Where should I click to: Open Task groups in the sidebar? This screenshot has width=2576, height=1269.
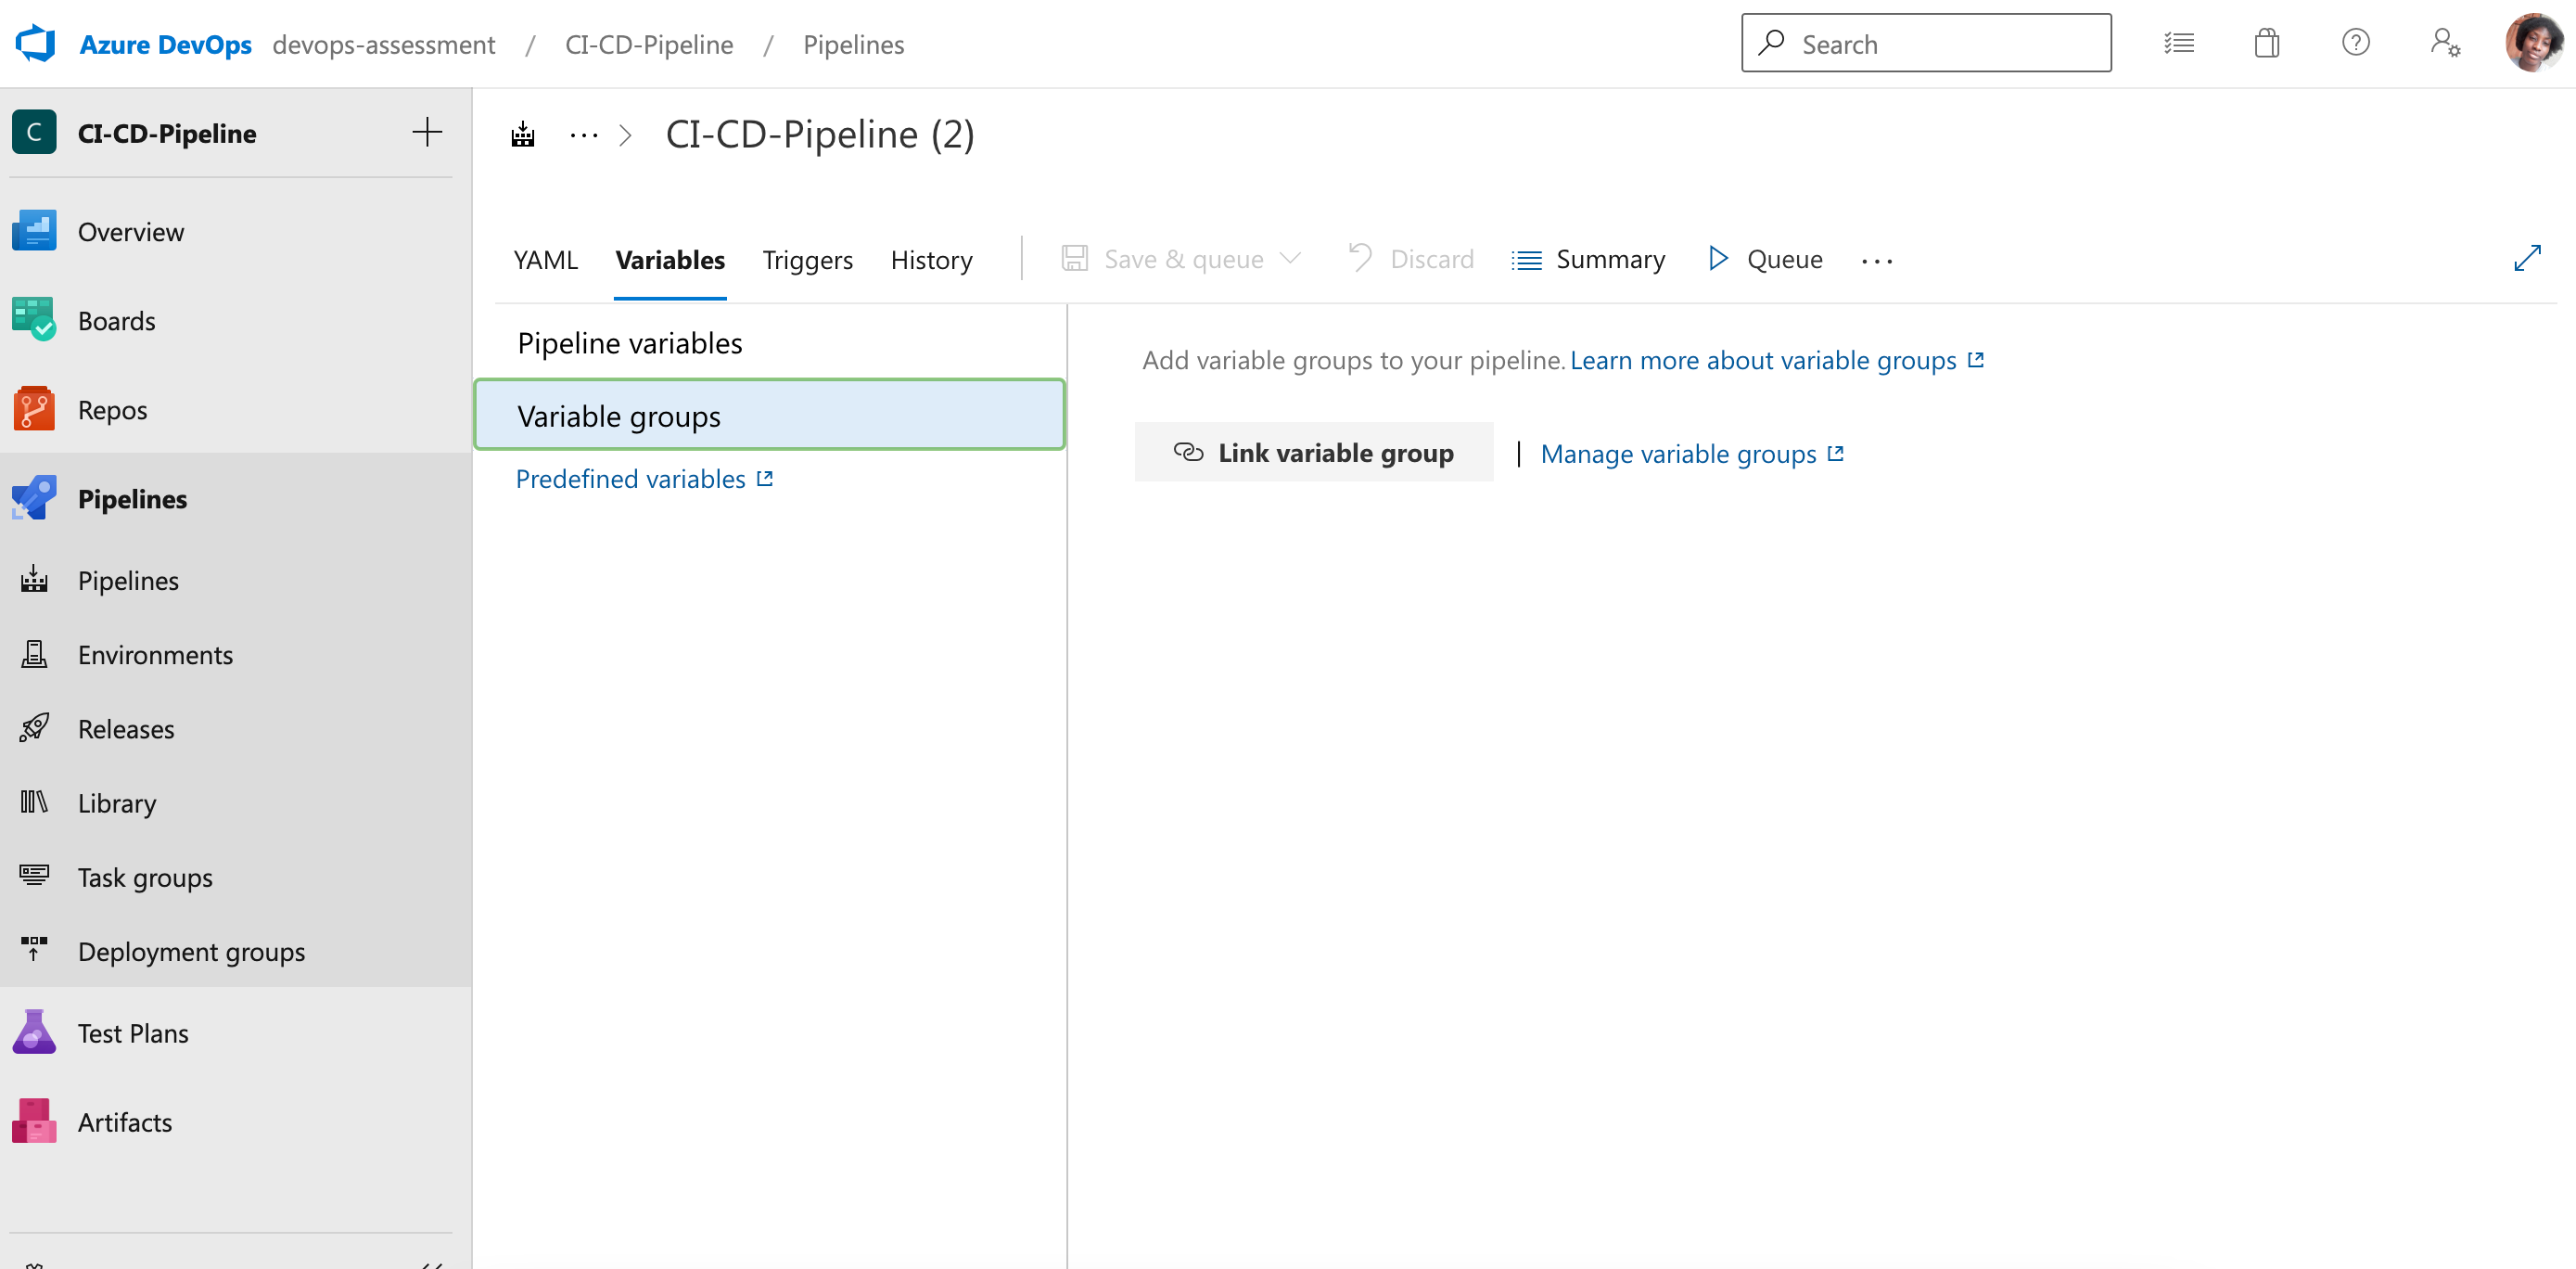145,877
